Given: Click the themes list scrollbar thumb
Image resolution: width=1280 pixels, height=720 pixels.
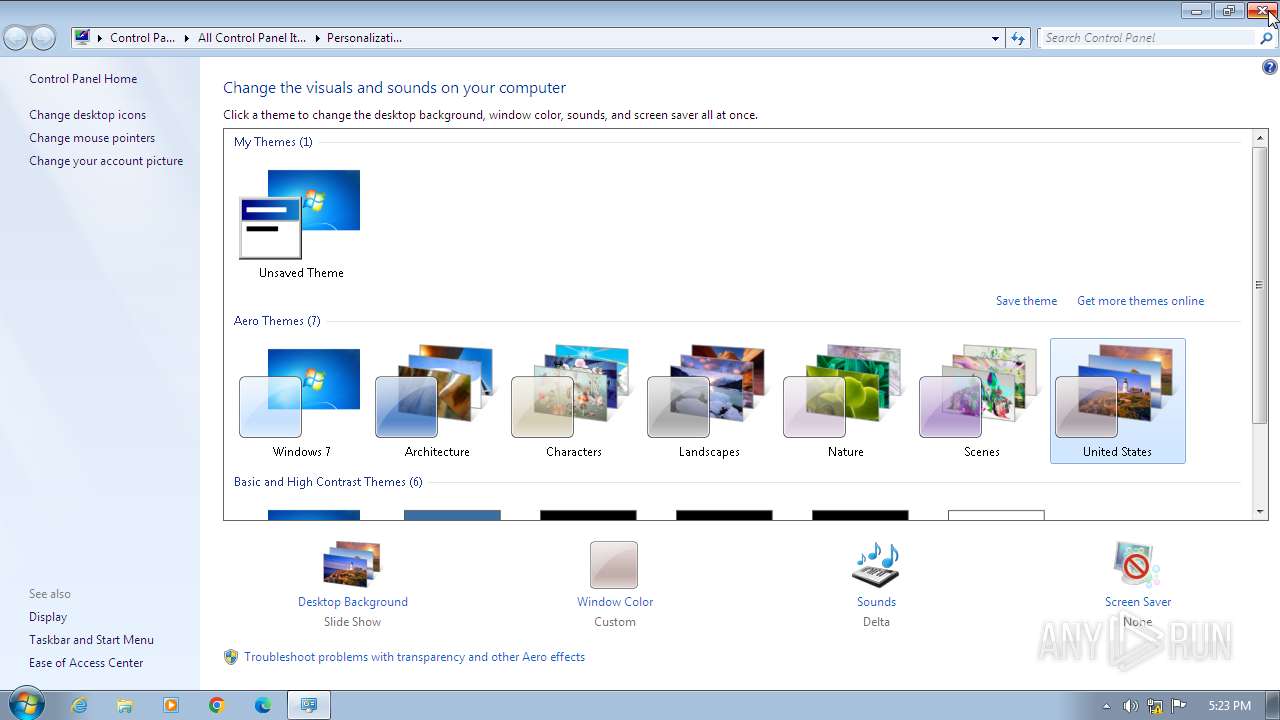Looking at the screenshot, I should click(1260, 284).
